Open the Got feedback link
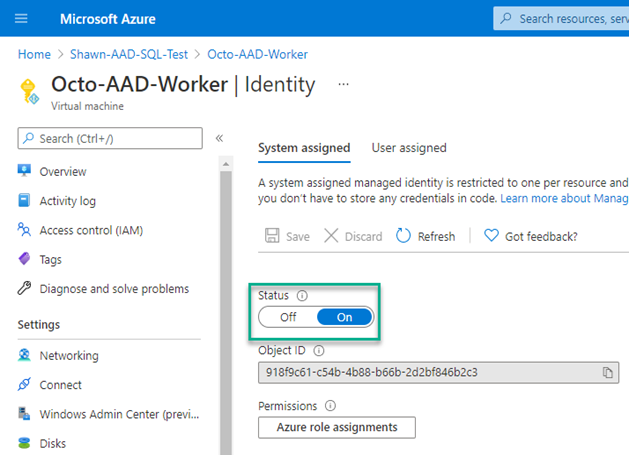The height and width of the screenshot is (455, 629). point(530,236)
